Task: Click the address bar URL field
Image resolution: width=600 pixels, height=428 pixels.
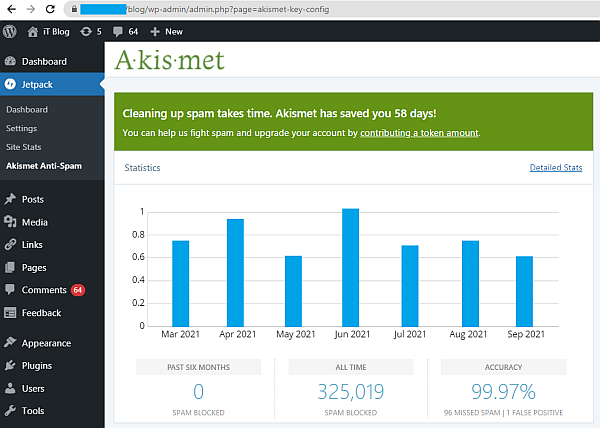Action: [x=331, y=9]
